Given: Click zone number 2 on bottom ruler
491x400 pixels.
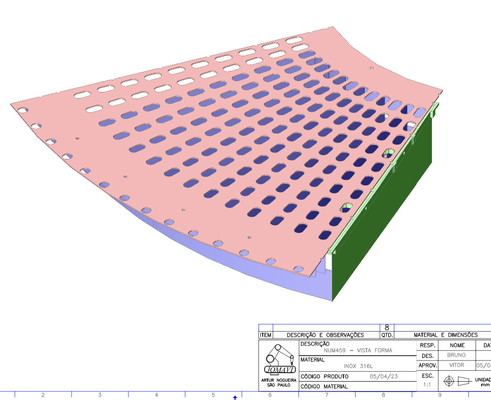Looking at the screenshot, I should 43,395.
